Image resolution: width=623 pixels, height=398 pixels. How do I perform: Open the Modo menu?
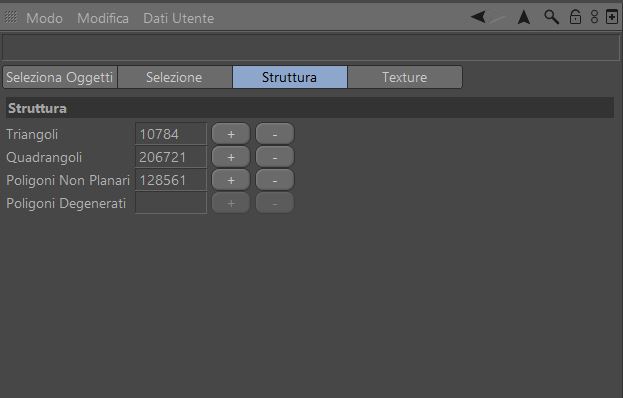(44, 18)
